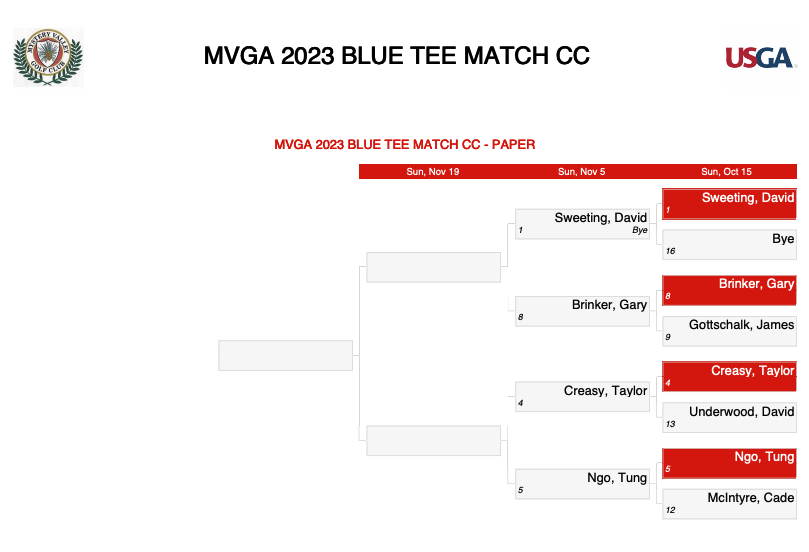Image resolution: width=809 pixels, height=552 pixels.
Task: Open Ngo, Tung second round box
Action: tap(582, 483)
